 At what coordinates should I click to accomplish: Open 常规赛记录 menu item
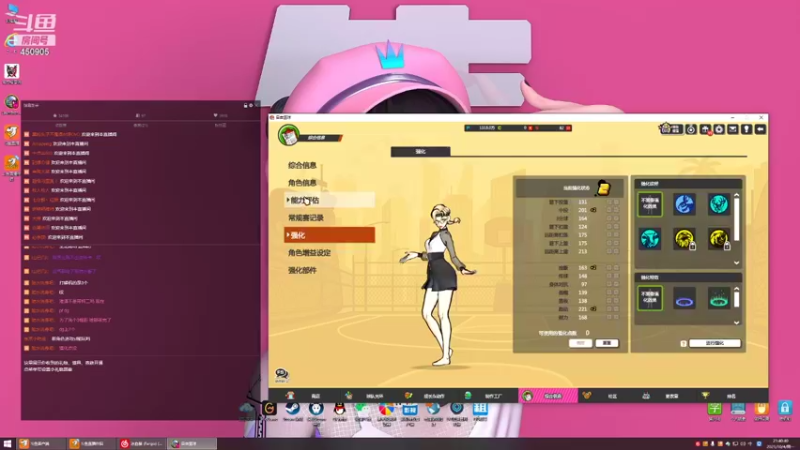(x=306, y=218)
